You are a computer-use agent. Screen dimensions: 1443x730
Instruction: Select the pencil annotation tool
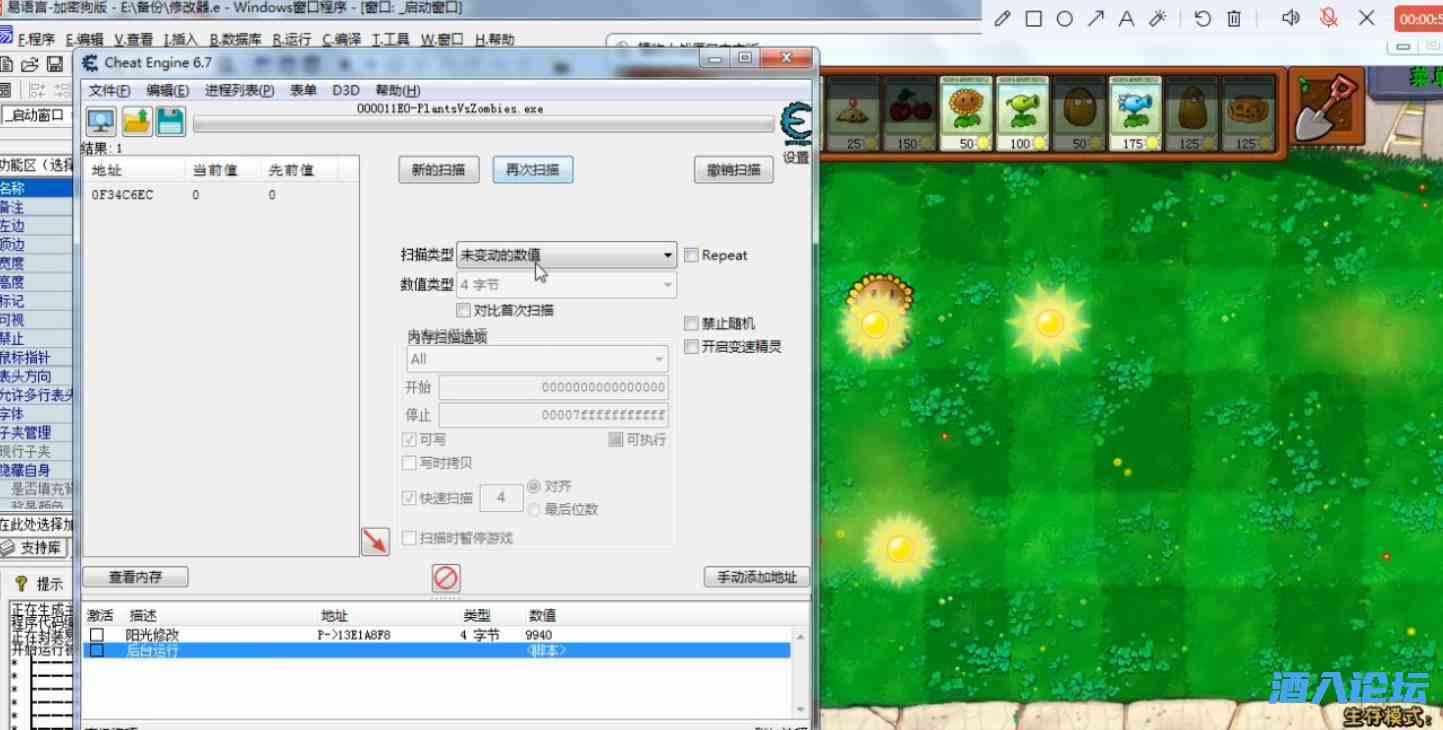[1002, 18]
